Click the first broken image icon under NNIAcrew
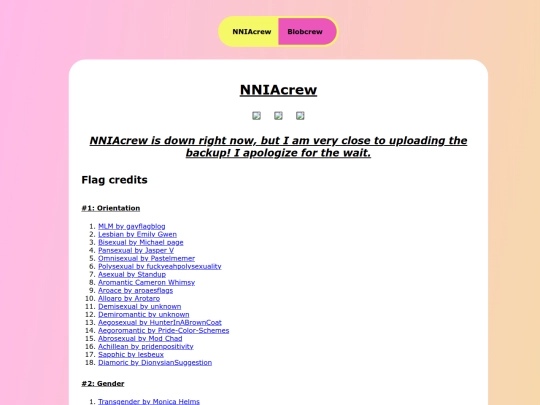Viewport: 540px width, 405px height. 256,116
